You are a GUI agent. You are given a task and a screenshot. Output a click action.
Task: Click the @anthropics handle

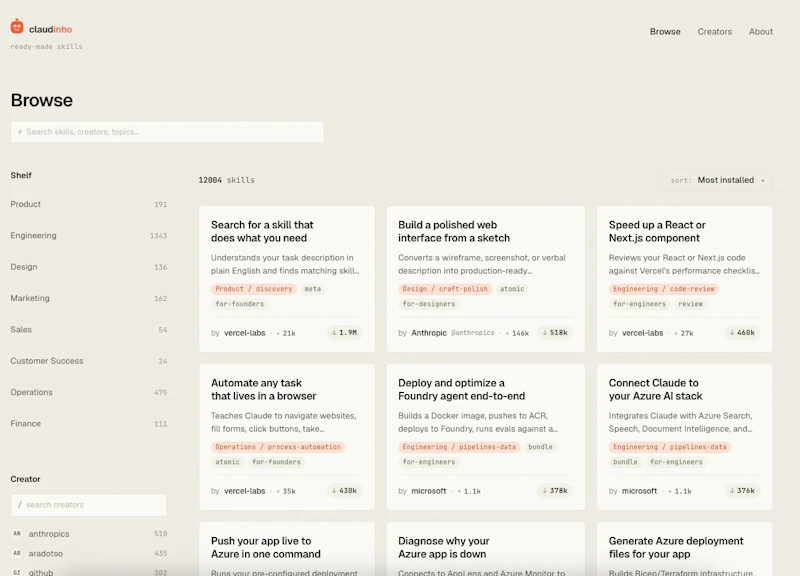pyautogui.click(x=472, y=333)
